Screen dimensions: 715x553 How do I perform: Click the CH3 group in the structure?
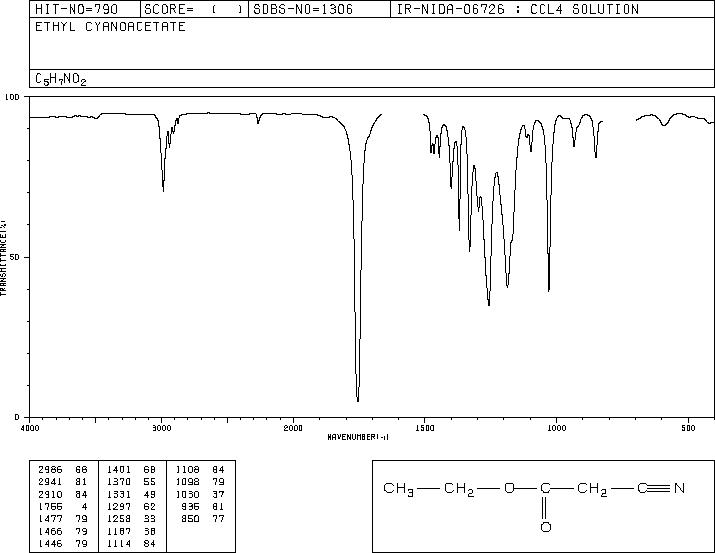coord(399,489)
